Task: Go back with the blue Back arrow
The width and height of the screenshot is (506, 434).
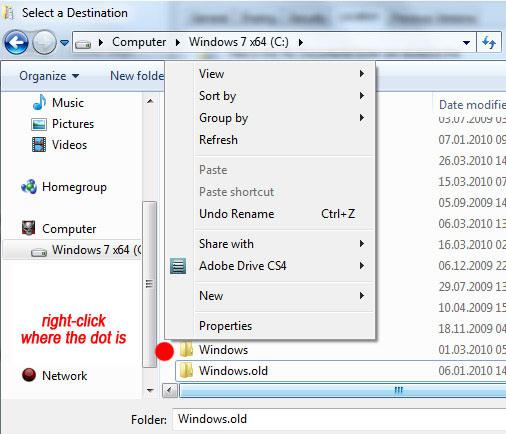Action: tap(16, 42)
